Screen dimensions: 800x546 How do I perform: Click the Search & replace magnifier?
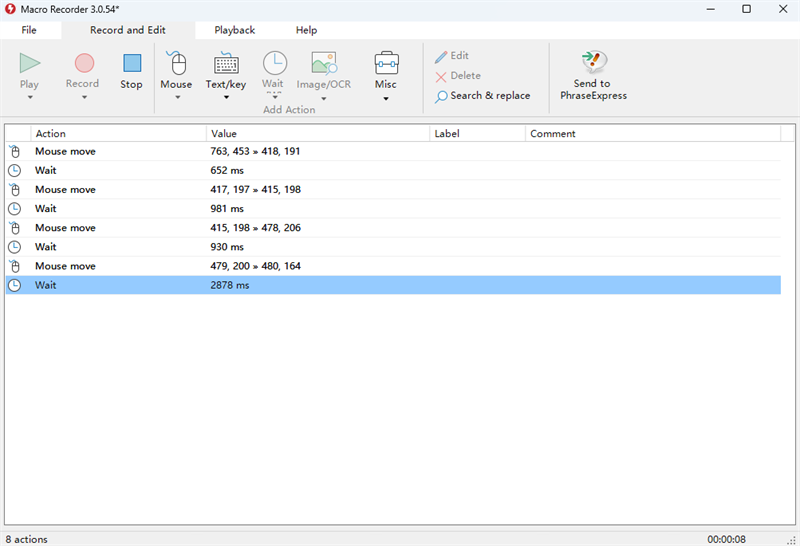tap(441, 97)
